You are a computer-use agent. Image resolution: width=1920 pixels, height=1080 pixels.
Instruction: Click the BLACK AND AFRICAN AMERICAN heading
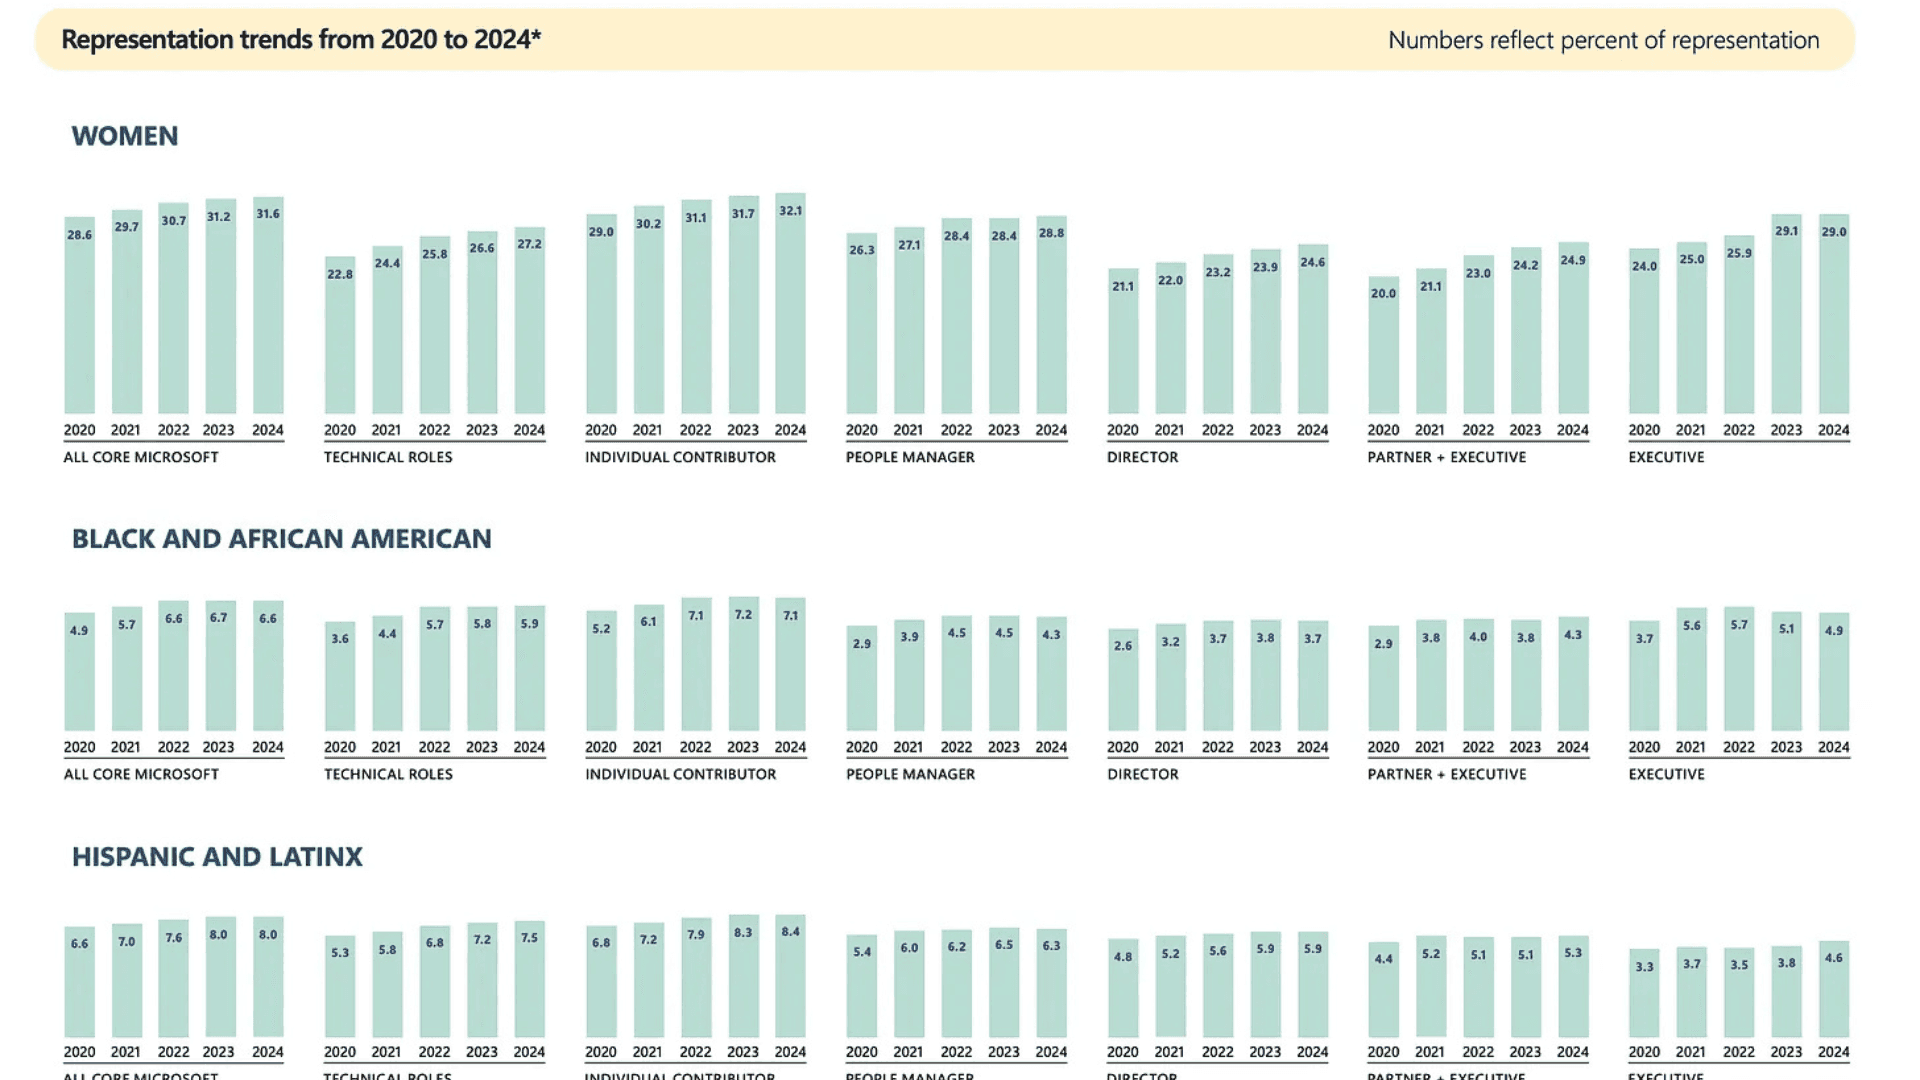(282, 539)
